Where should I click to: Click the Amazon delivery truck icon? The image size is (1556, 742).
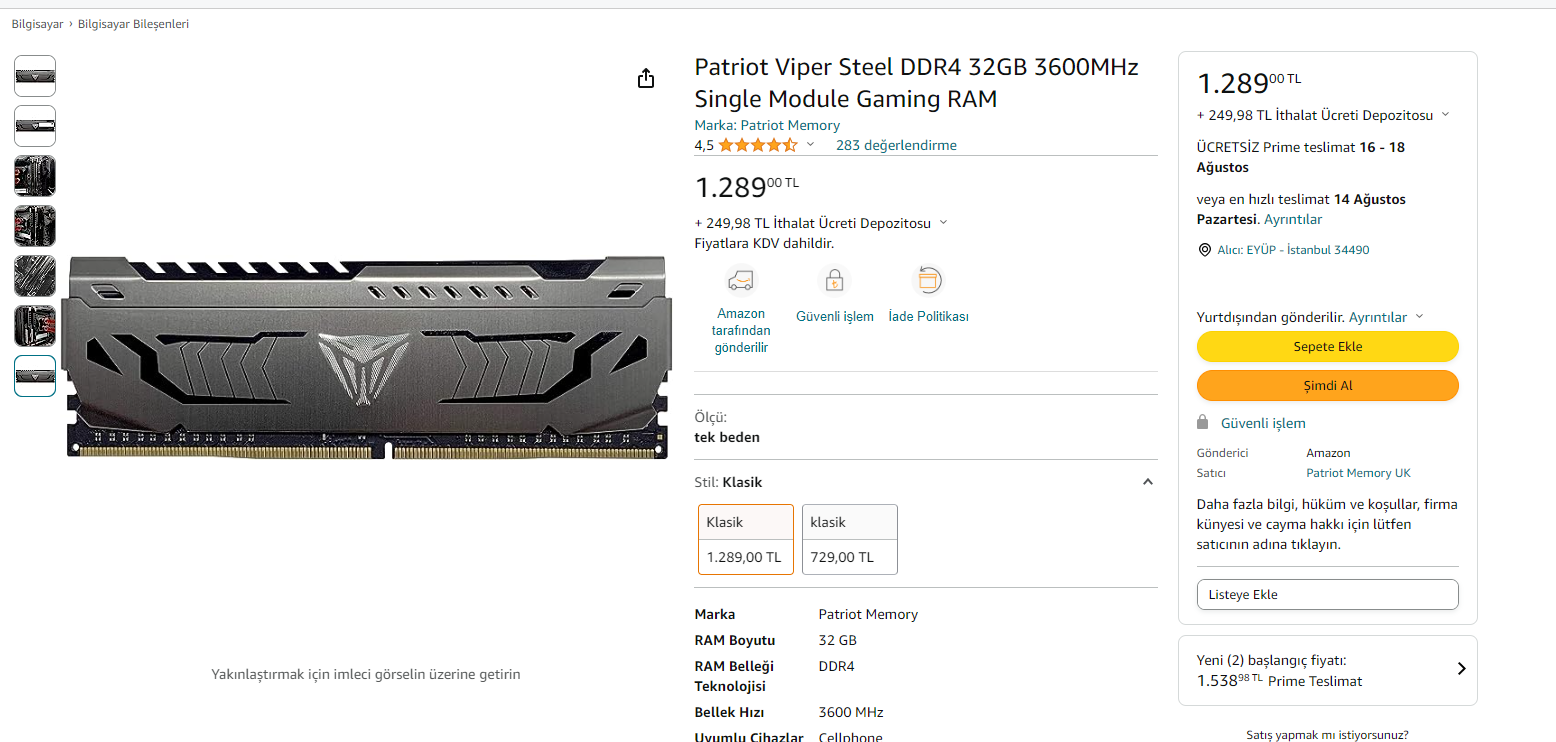point(741,279)
